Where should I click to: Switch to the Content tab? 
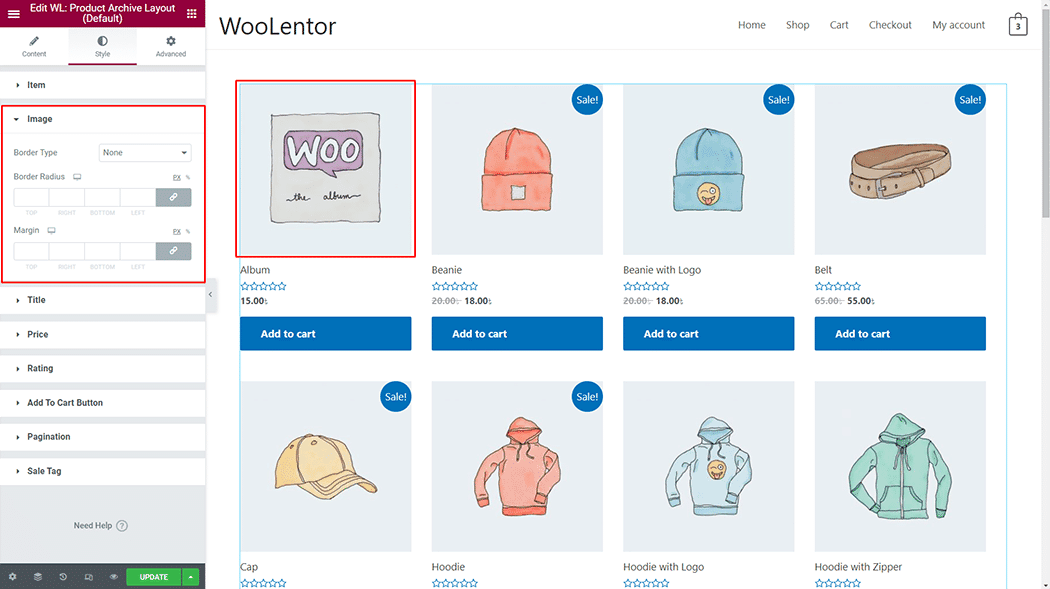(34, 46)
